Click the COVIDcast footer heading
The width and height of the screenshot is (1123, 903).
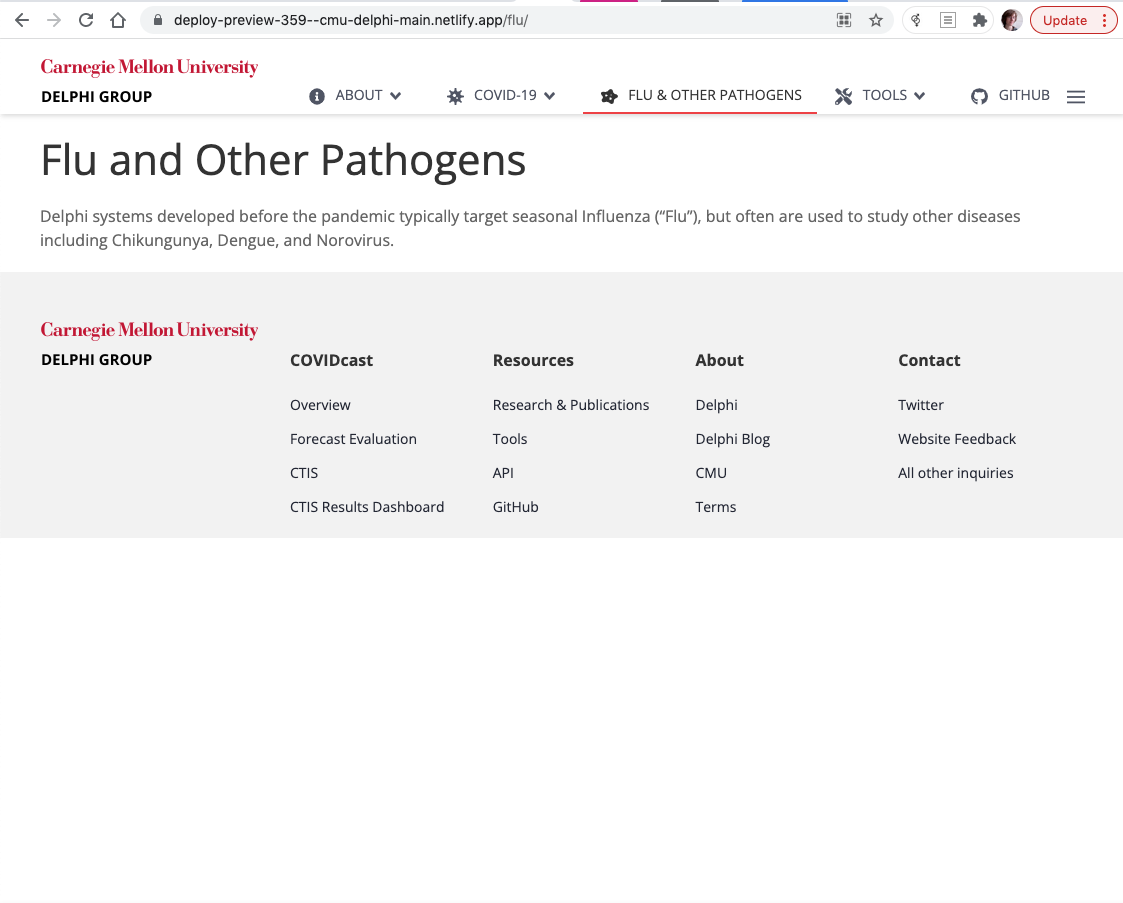point(332,360)
